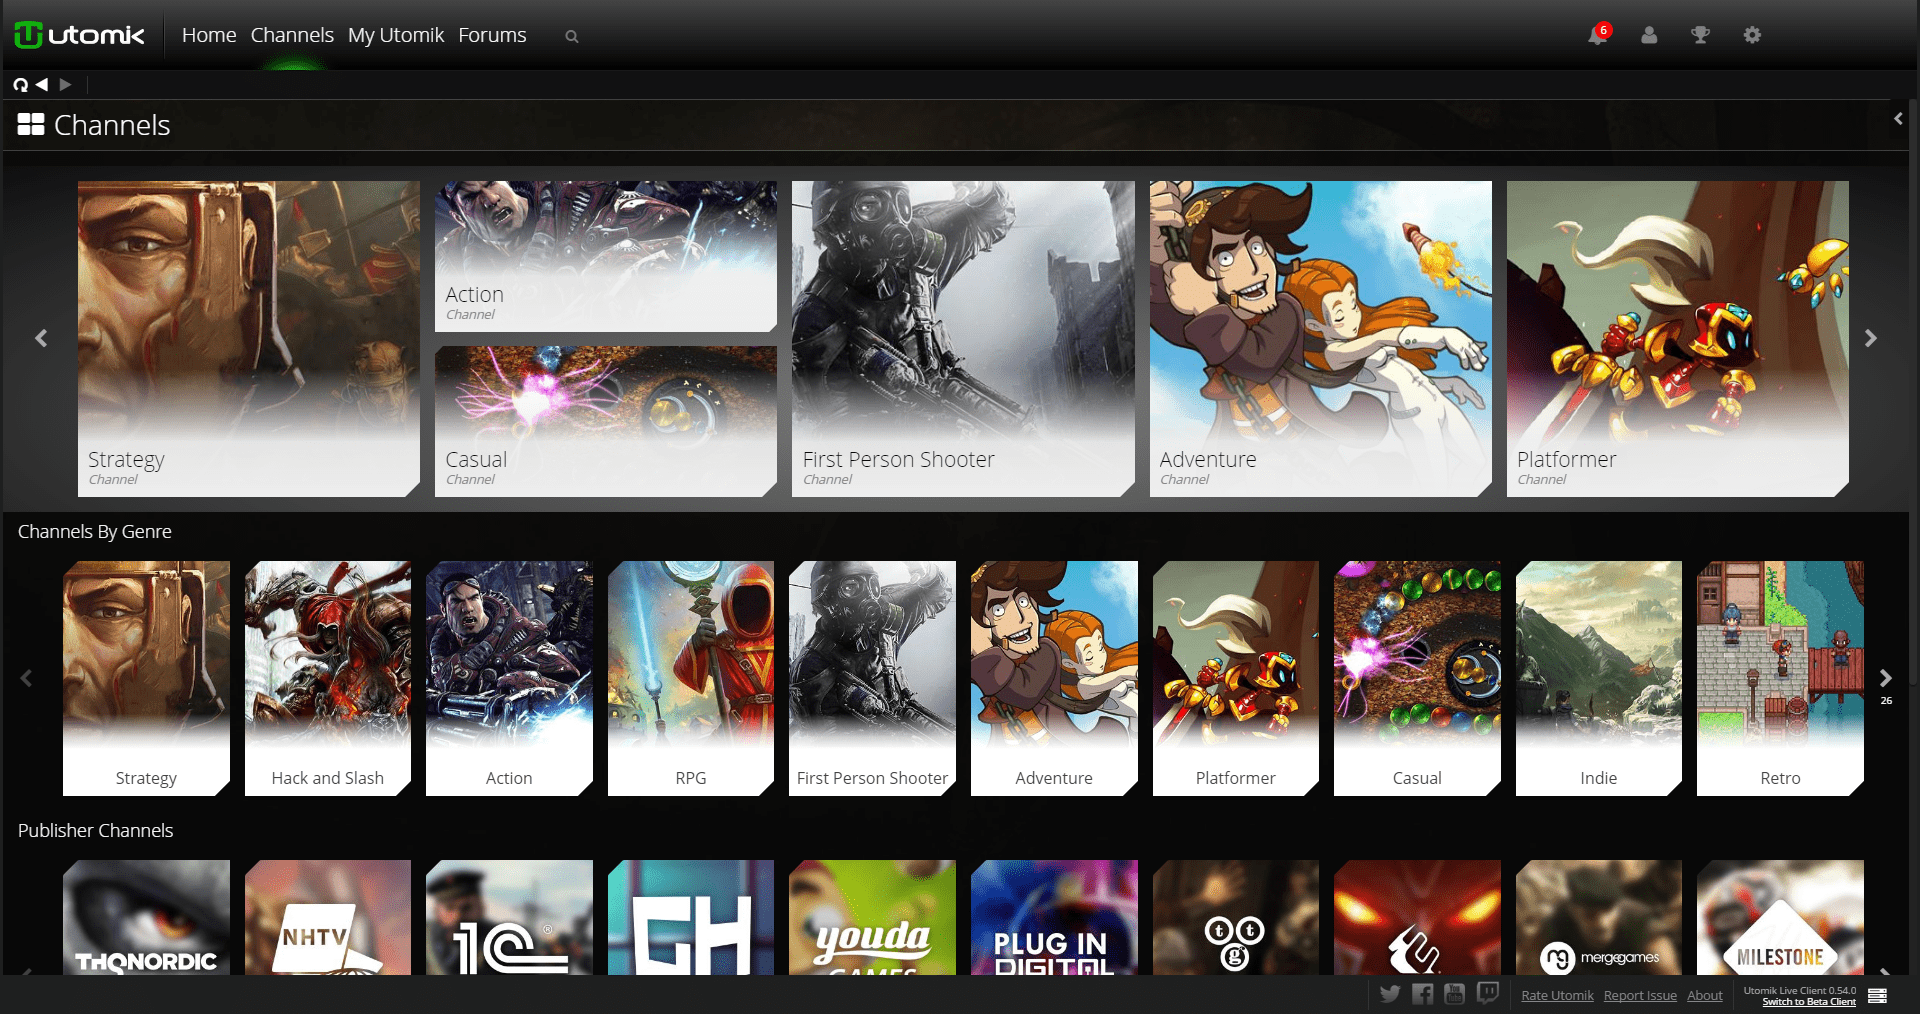Show previous genre channels
Image resolution: width=1920 pixels, height=1014 pixels.
26,679
